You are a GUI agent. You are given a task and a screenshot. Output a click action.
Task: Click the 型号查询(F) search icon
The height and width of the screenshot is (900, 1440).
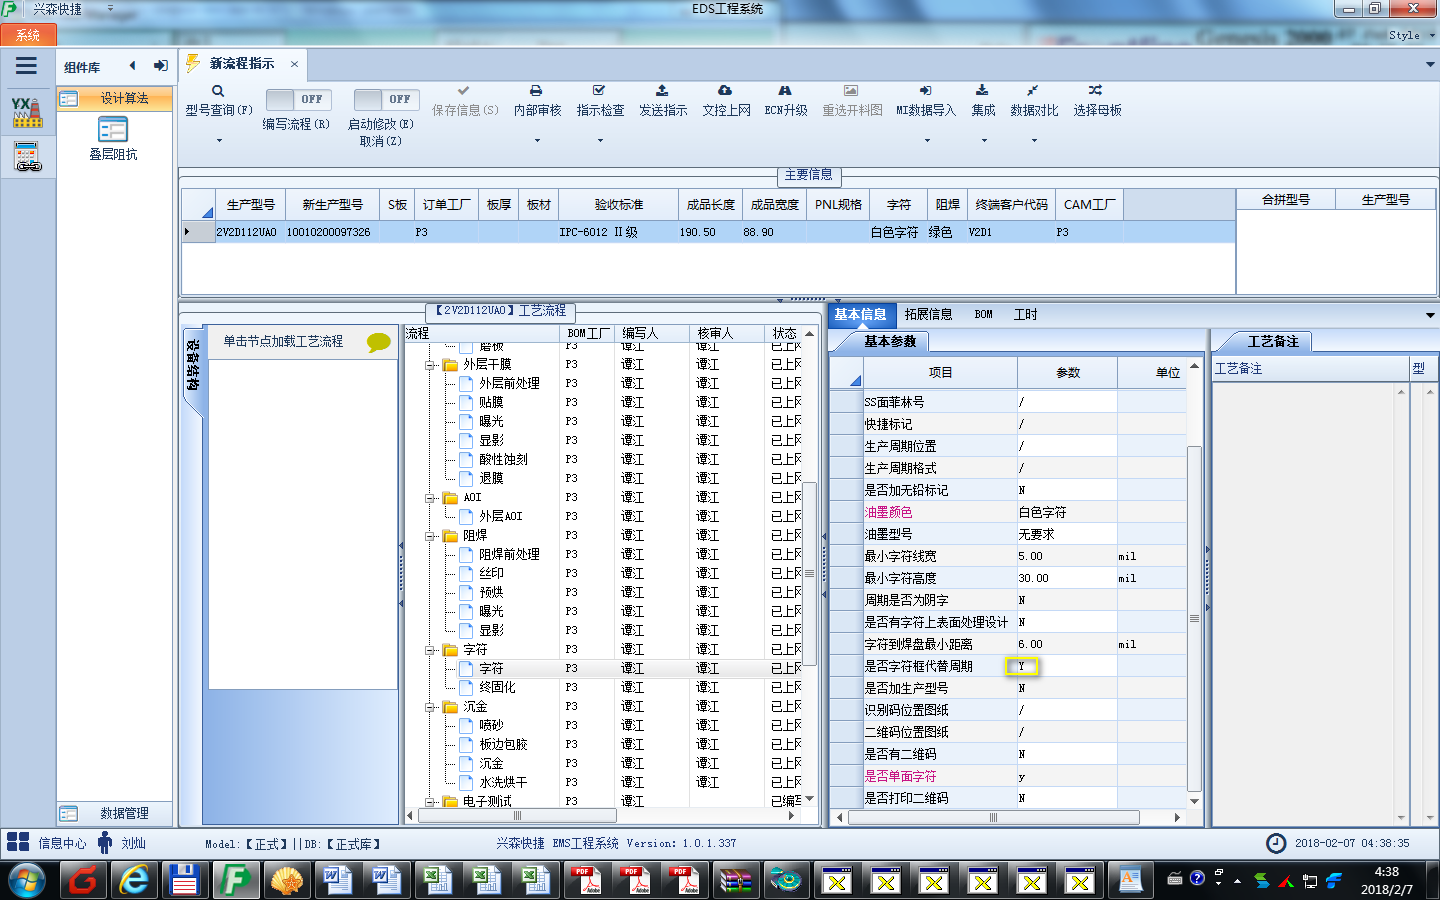pos(218,91)
